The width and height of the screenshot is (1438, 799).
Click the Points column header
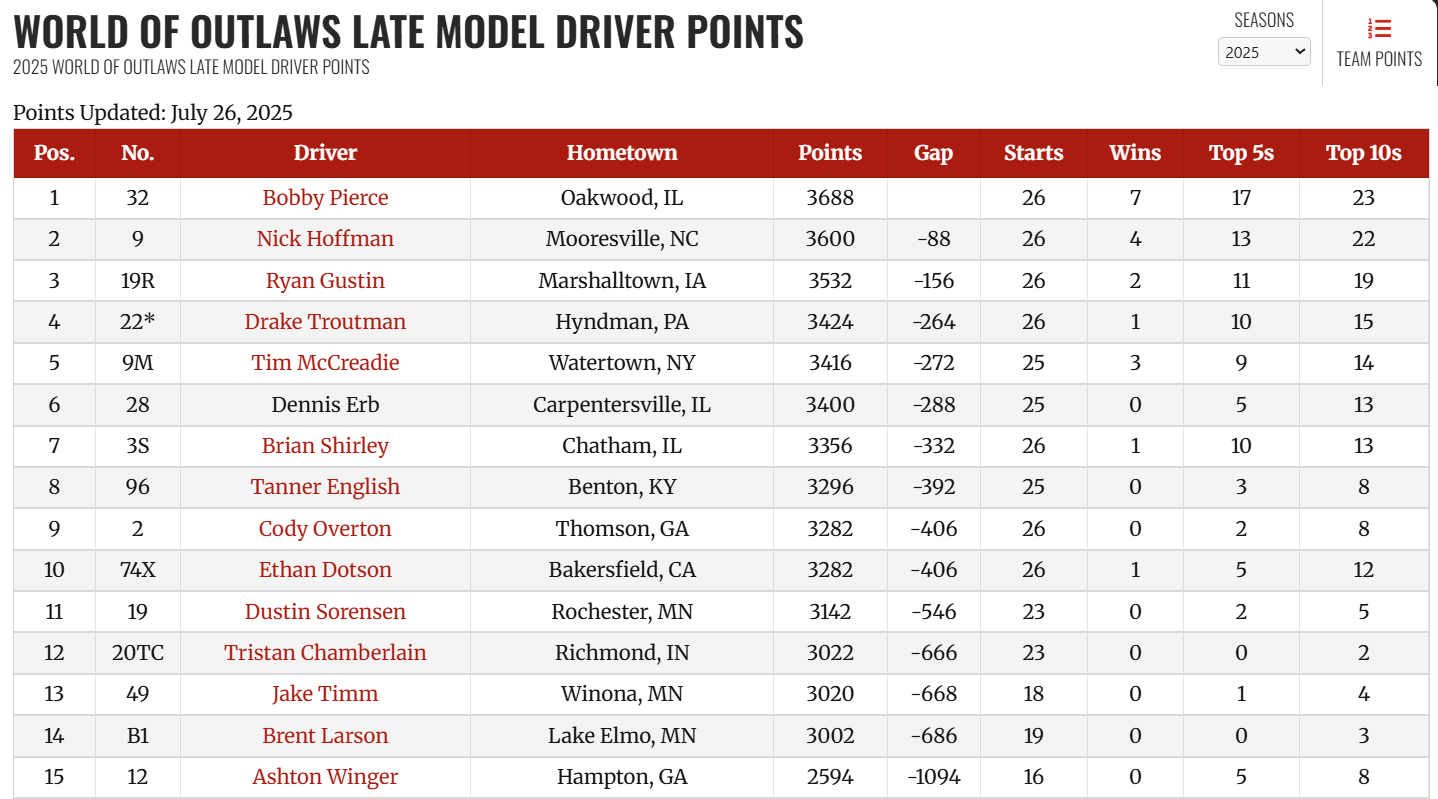click(x=830, y=153)
